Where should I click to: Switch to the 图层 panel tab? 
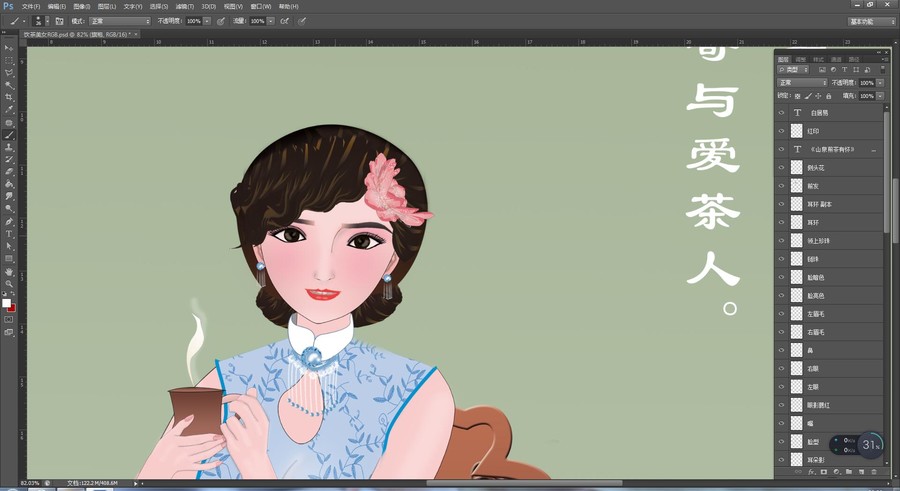point(783,59)
